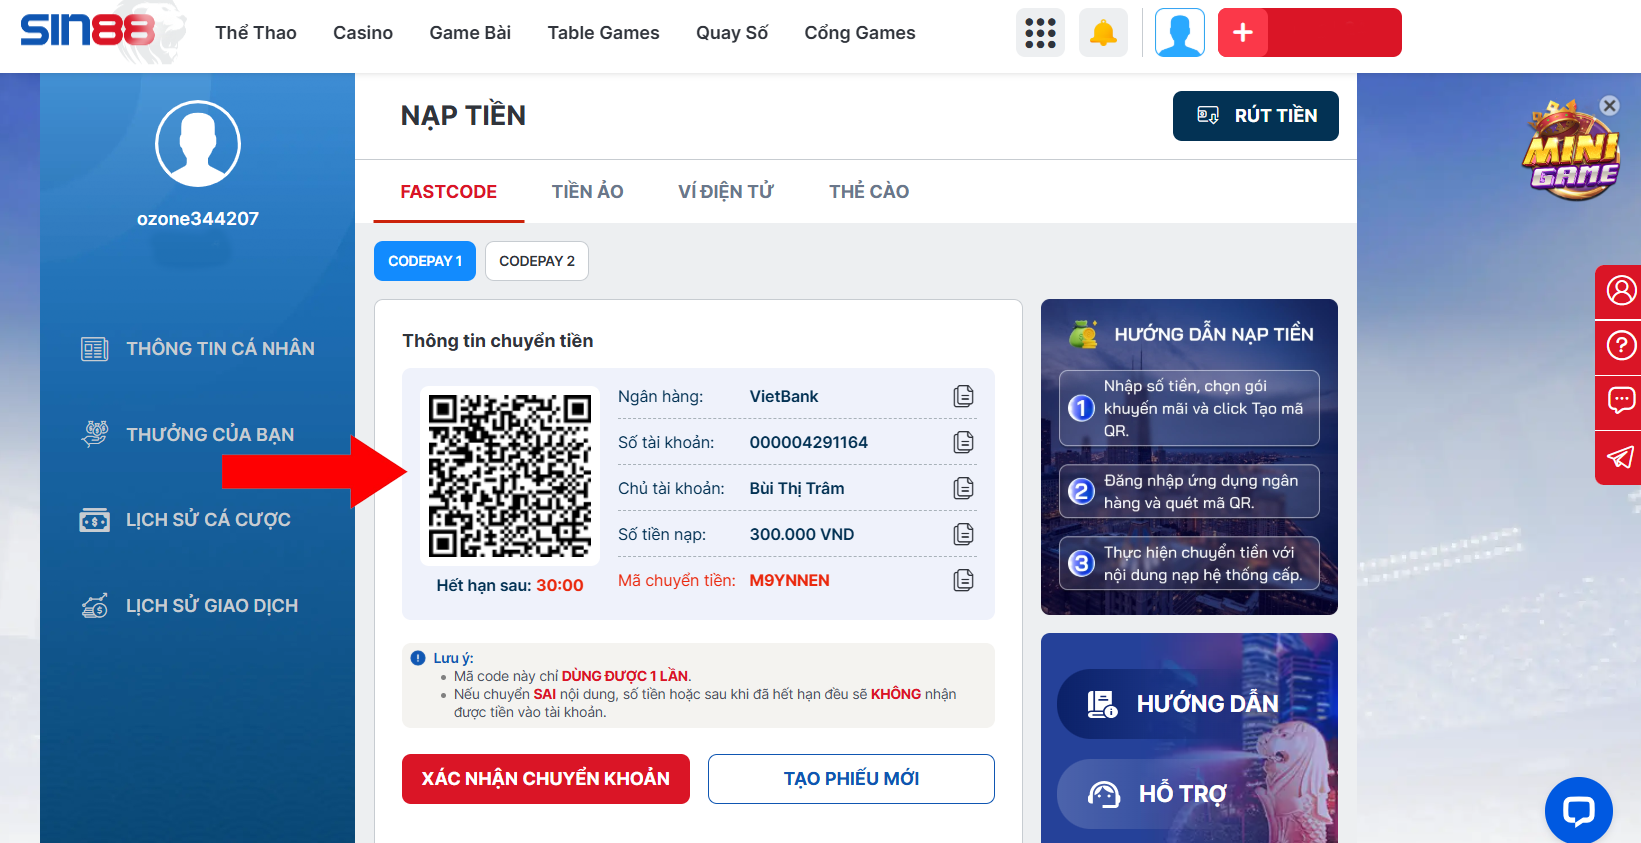Copy transfer code M9YNNEN
Screen dimensions: 1641x843
(963, 580)
